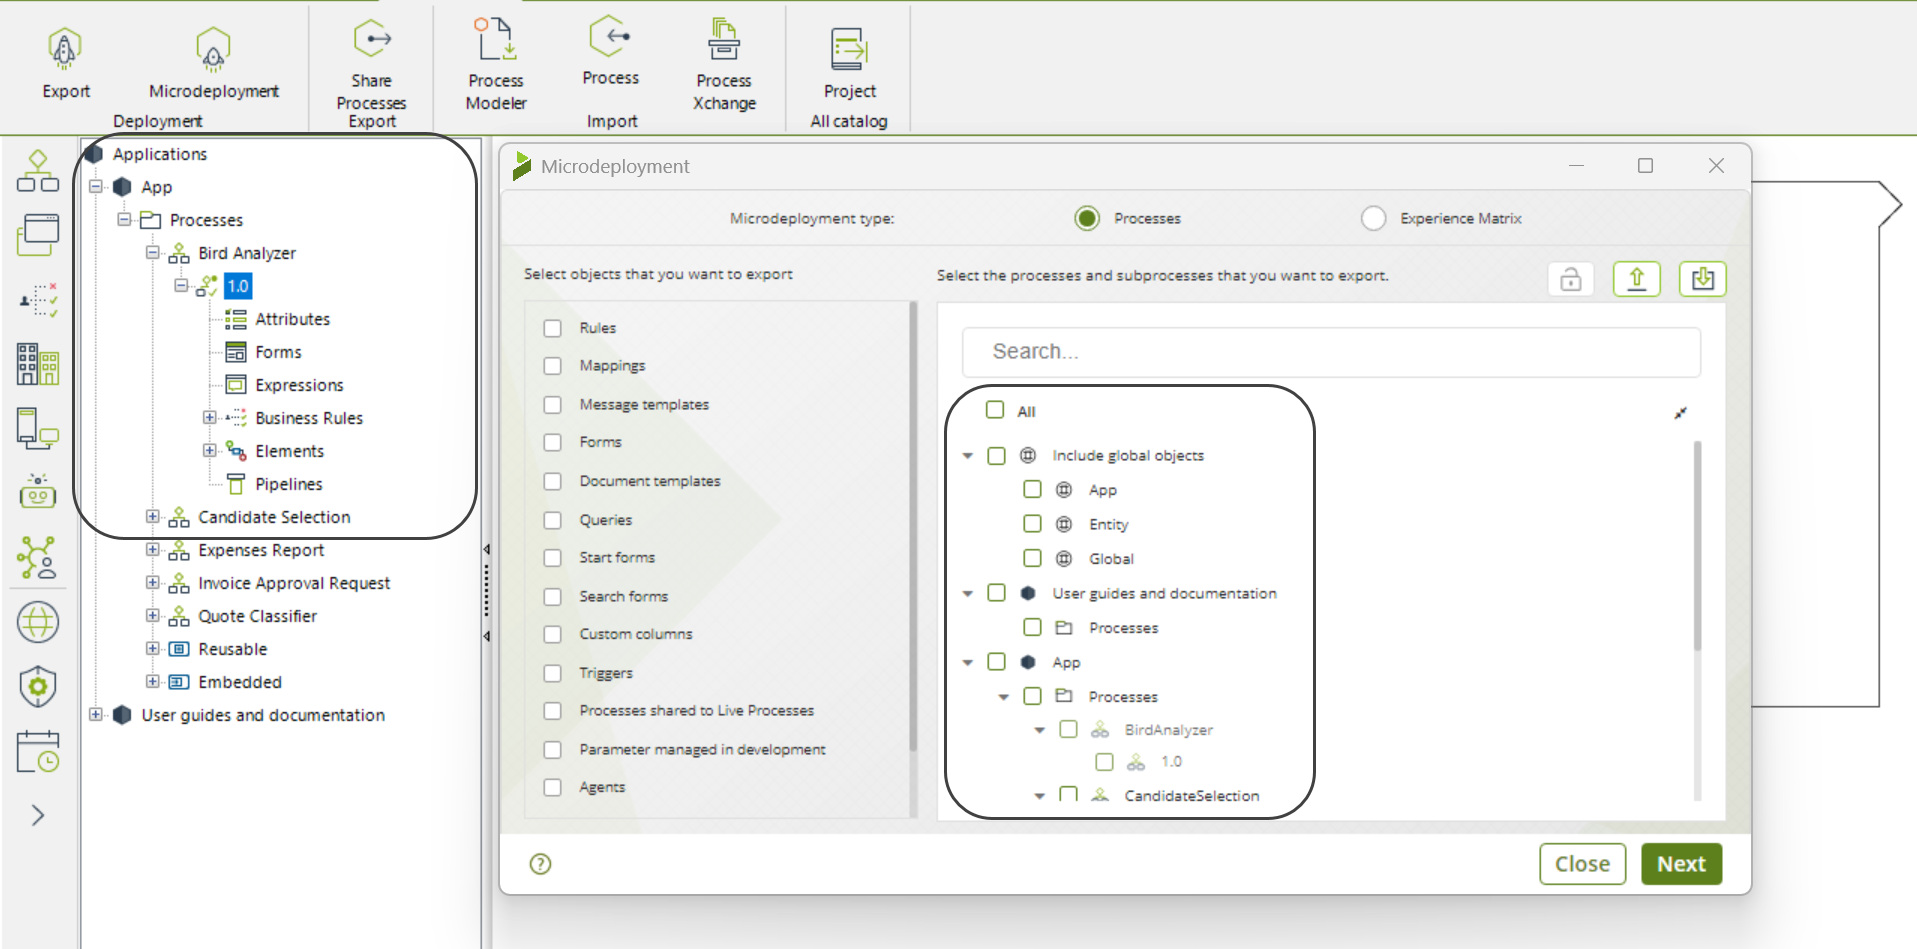Collapse the Include global objects group

coord(968,456)
